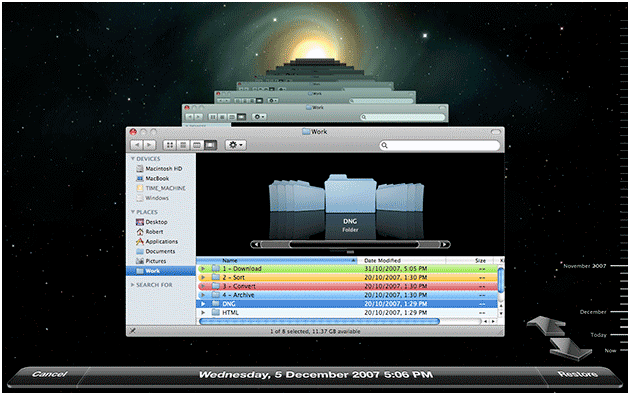Expand the SEARCH FOR sidebar section
The width and height of the screenshot is (630, 395).
[133, 285]
